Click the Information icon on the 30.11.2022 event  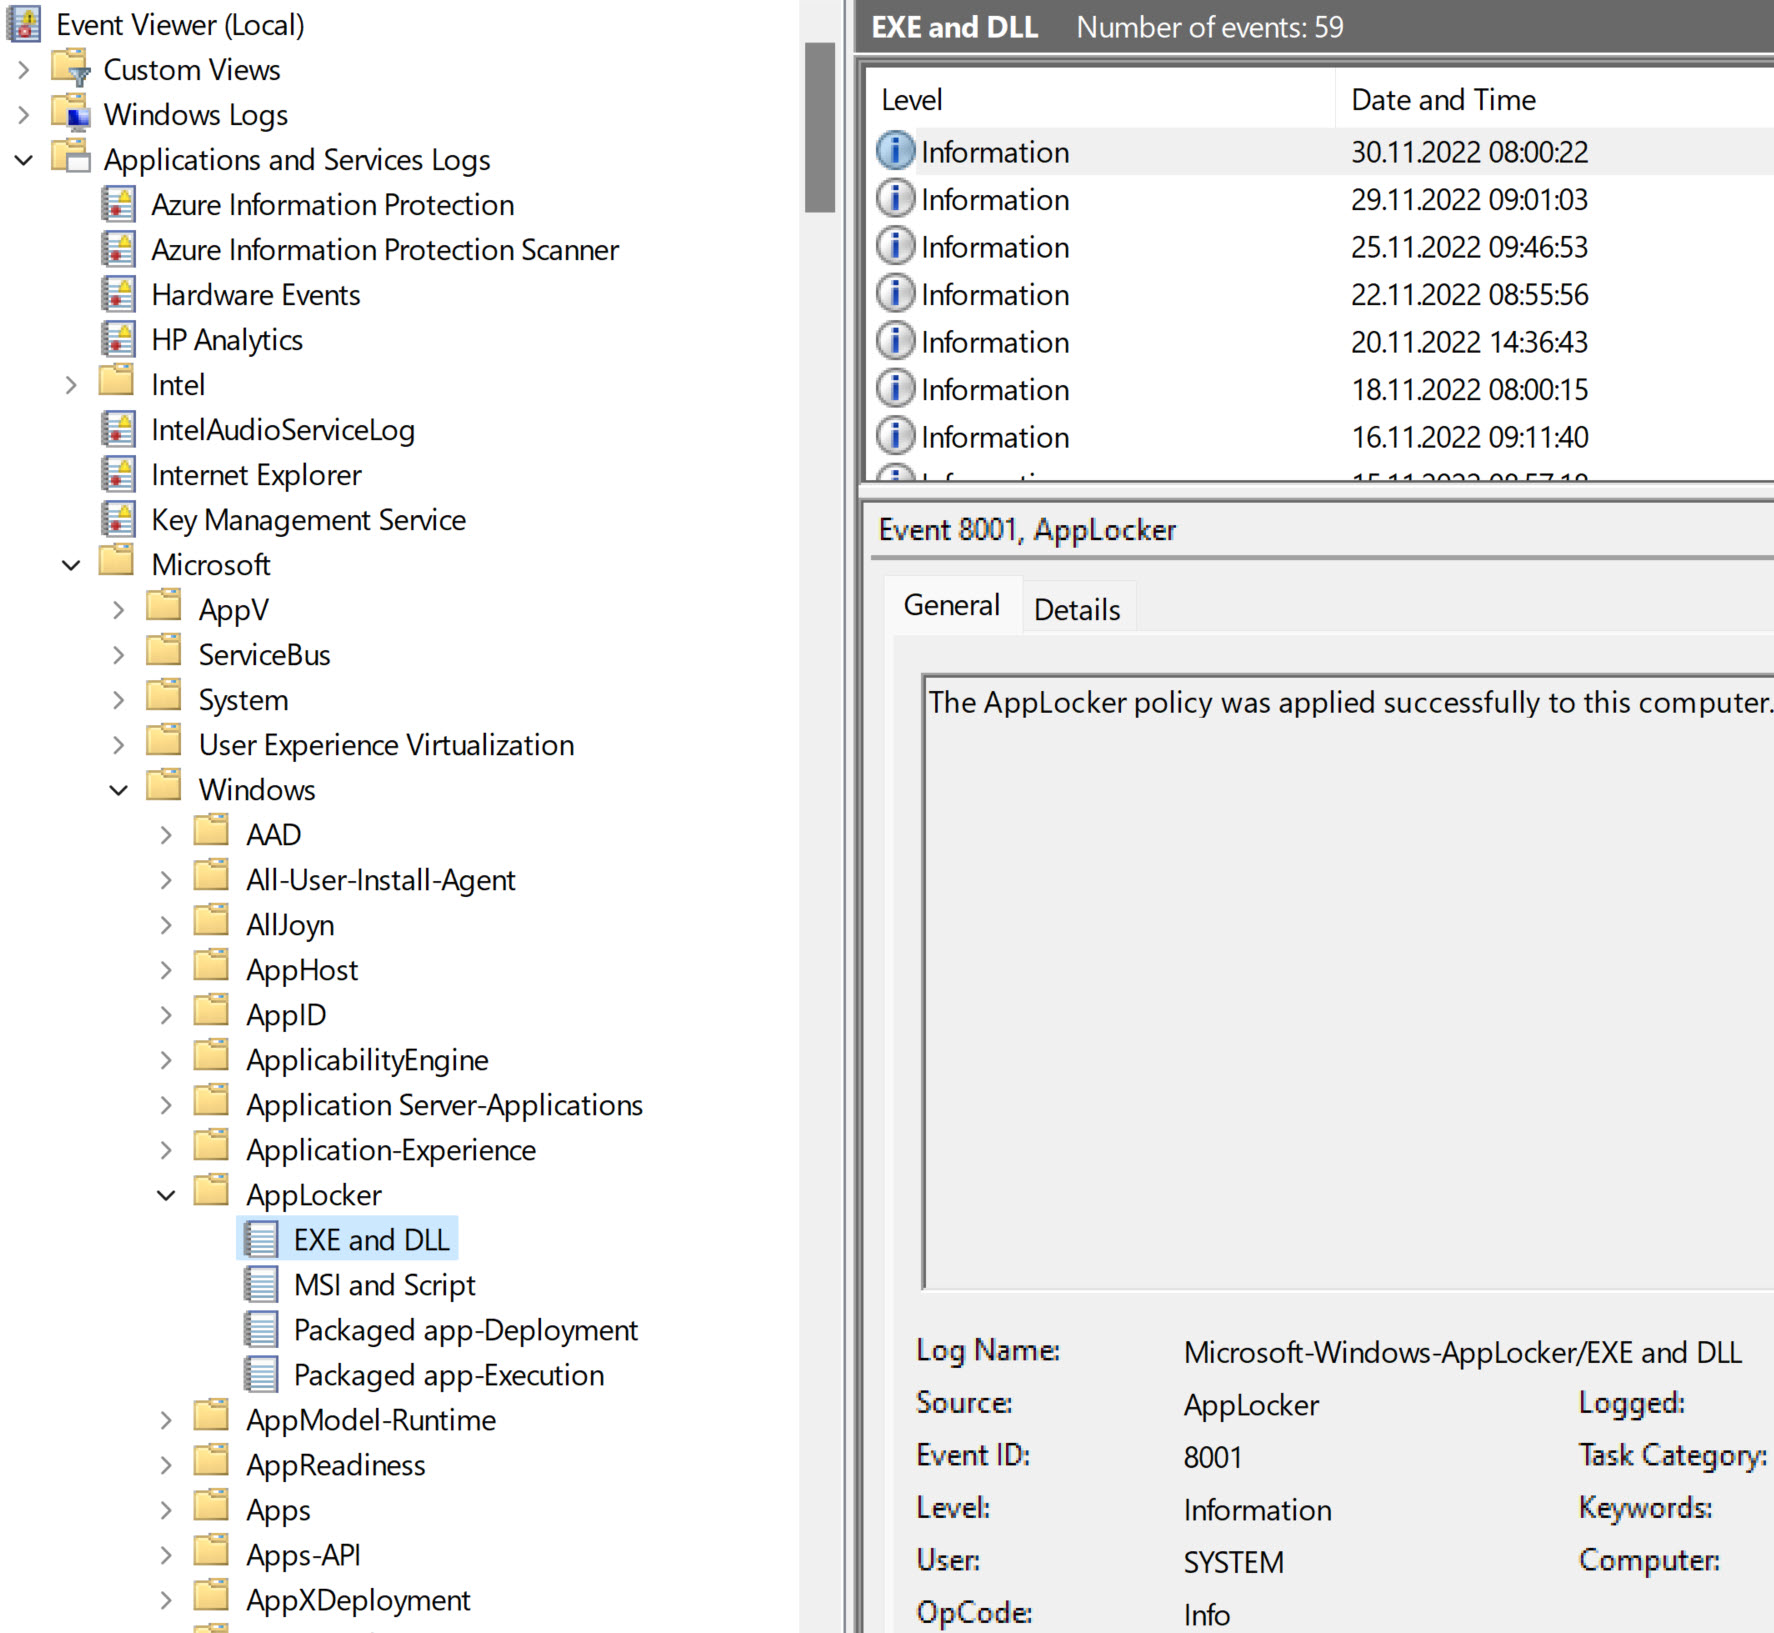[x=893, y=150]
